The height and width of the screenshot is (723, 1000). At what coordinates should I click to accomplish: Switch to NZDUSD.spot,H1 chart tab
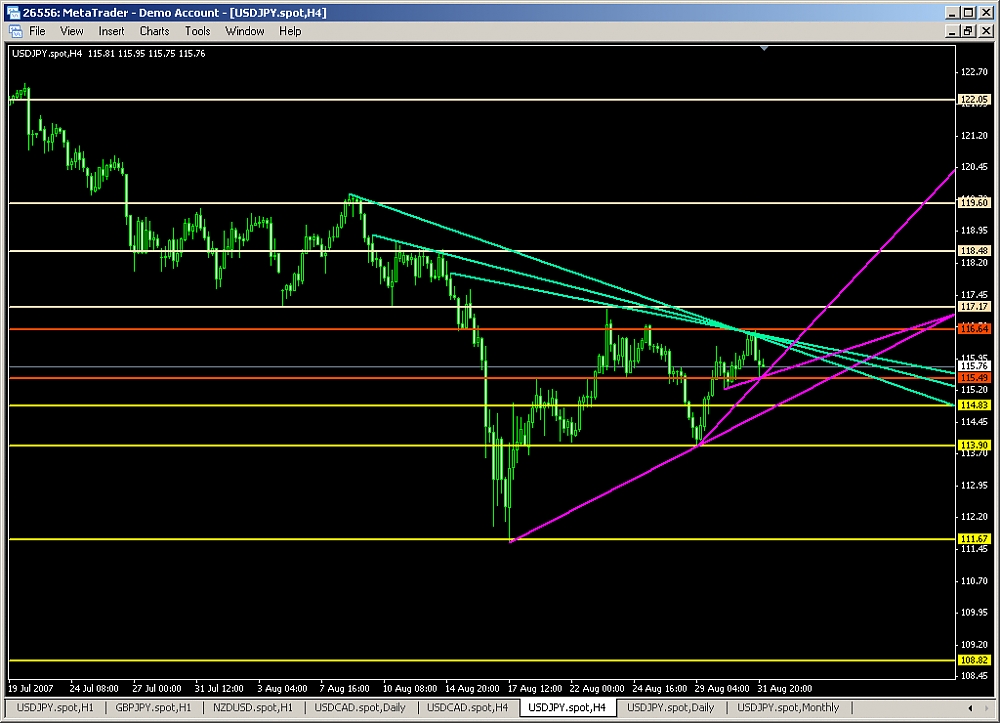click(x=253, y=707)
